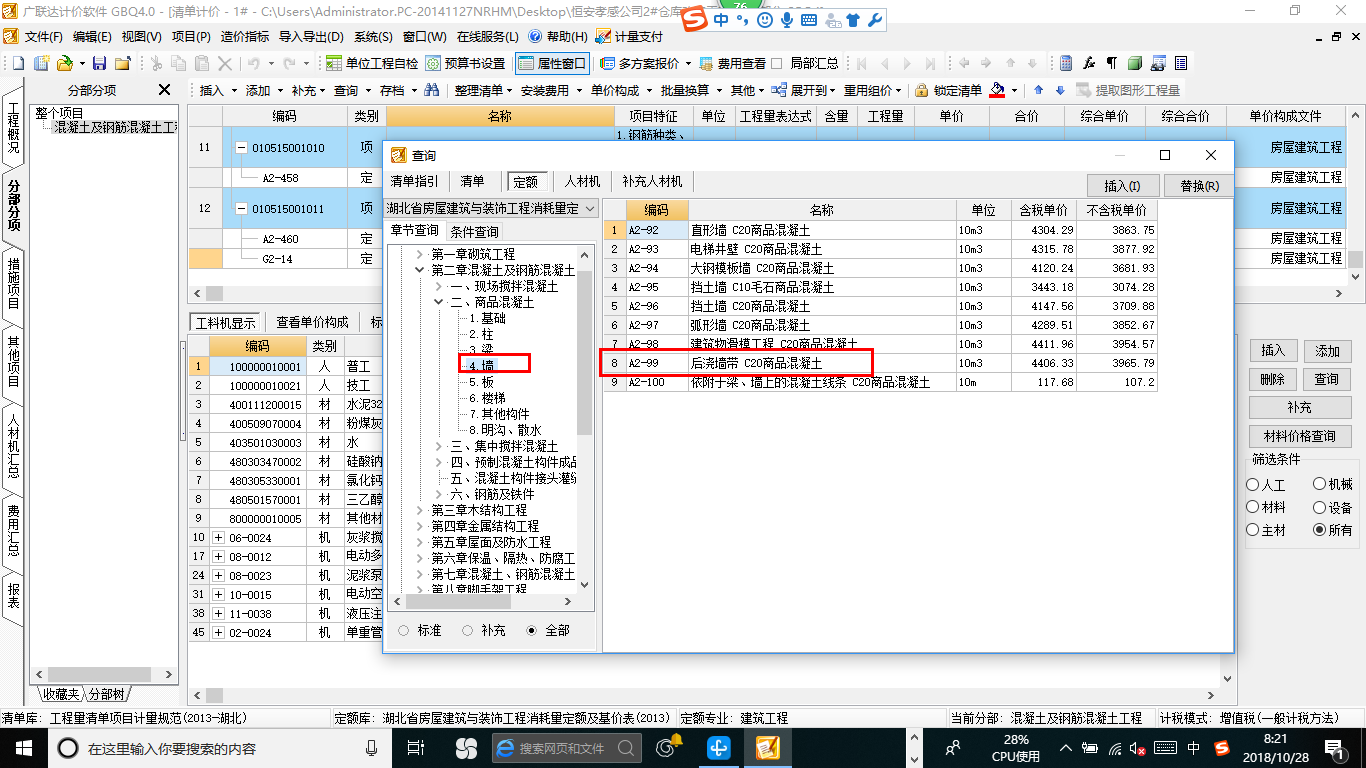The image size is (1366, 768).
Task: Click the blue move-up arrow icon
Action: click(x=1038, y=90)
